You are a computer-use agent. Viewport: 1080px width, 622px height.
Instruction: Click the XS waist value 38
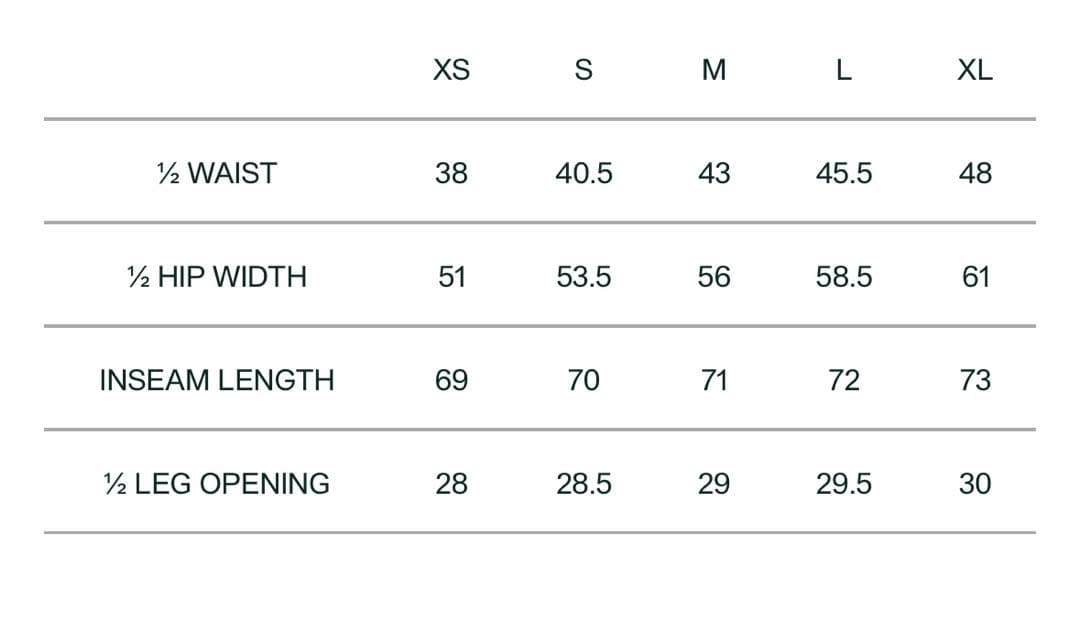click(451, 173)
